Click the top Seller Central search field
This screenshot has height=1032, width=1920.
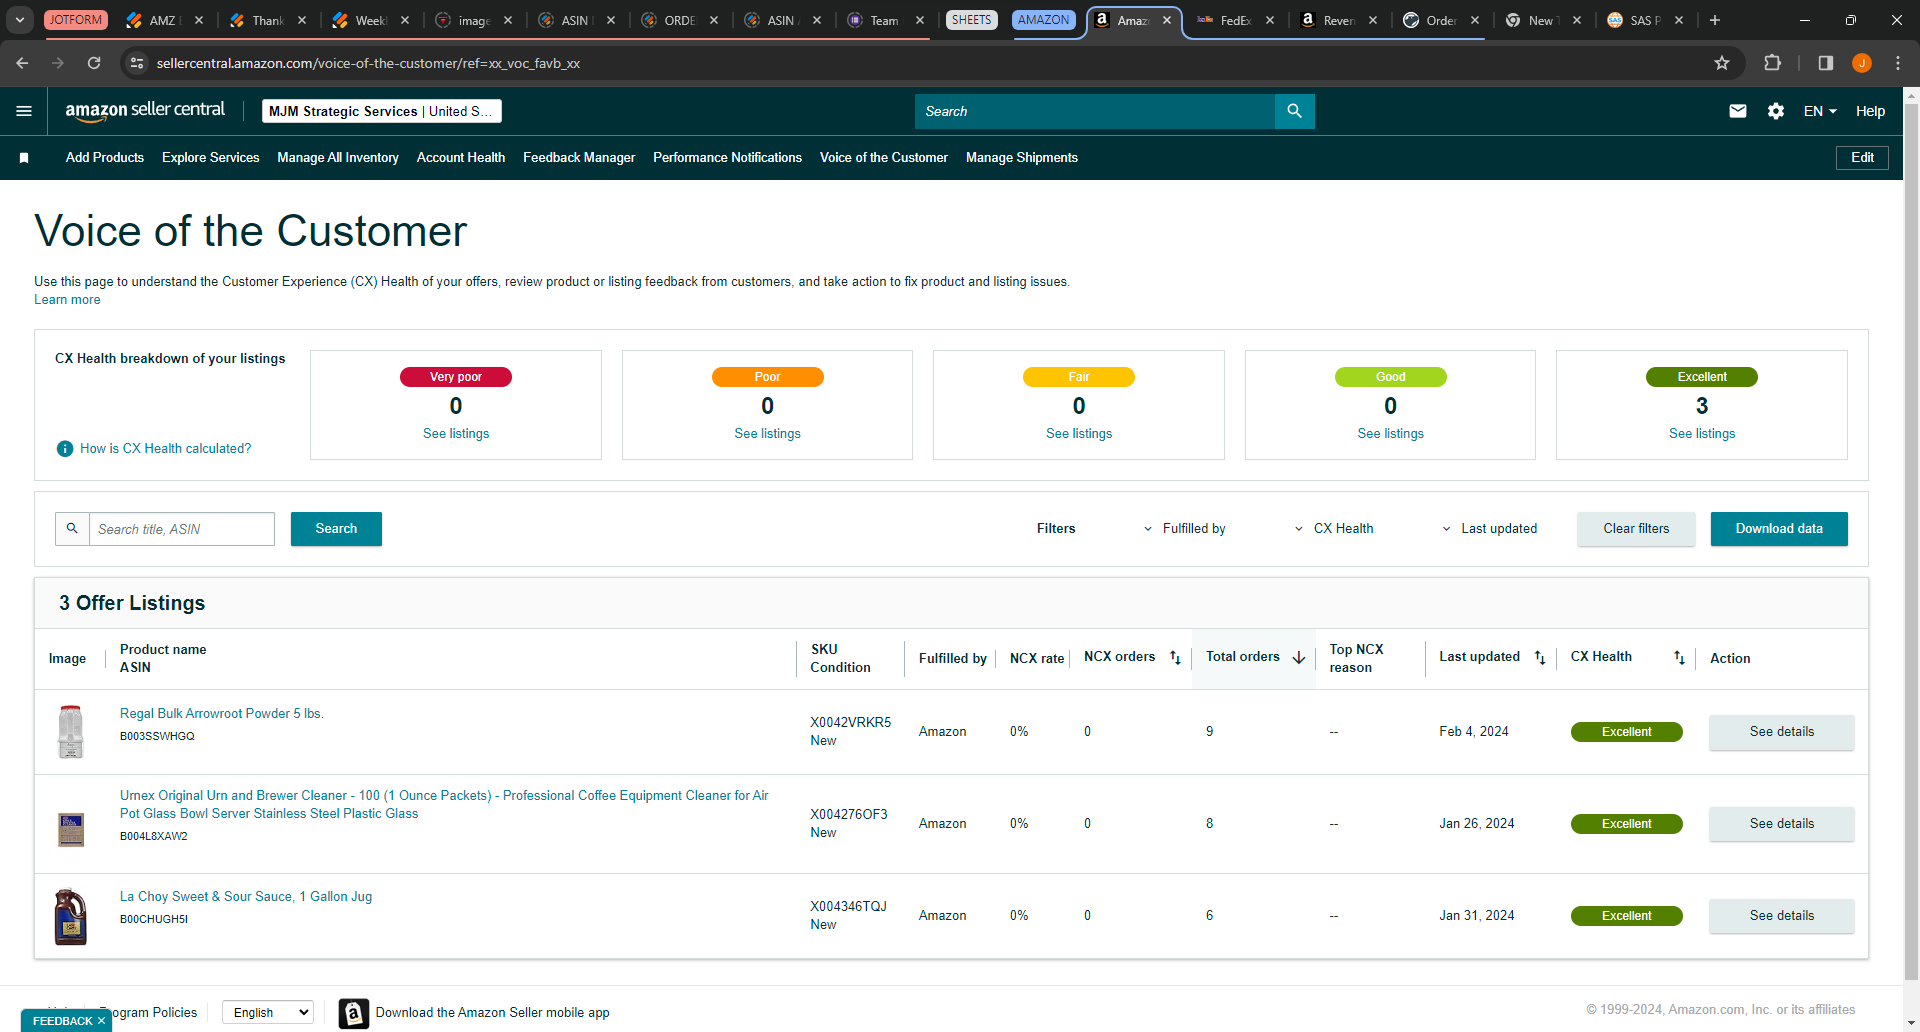click(x=1095, y=111)
